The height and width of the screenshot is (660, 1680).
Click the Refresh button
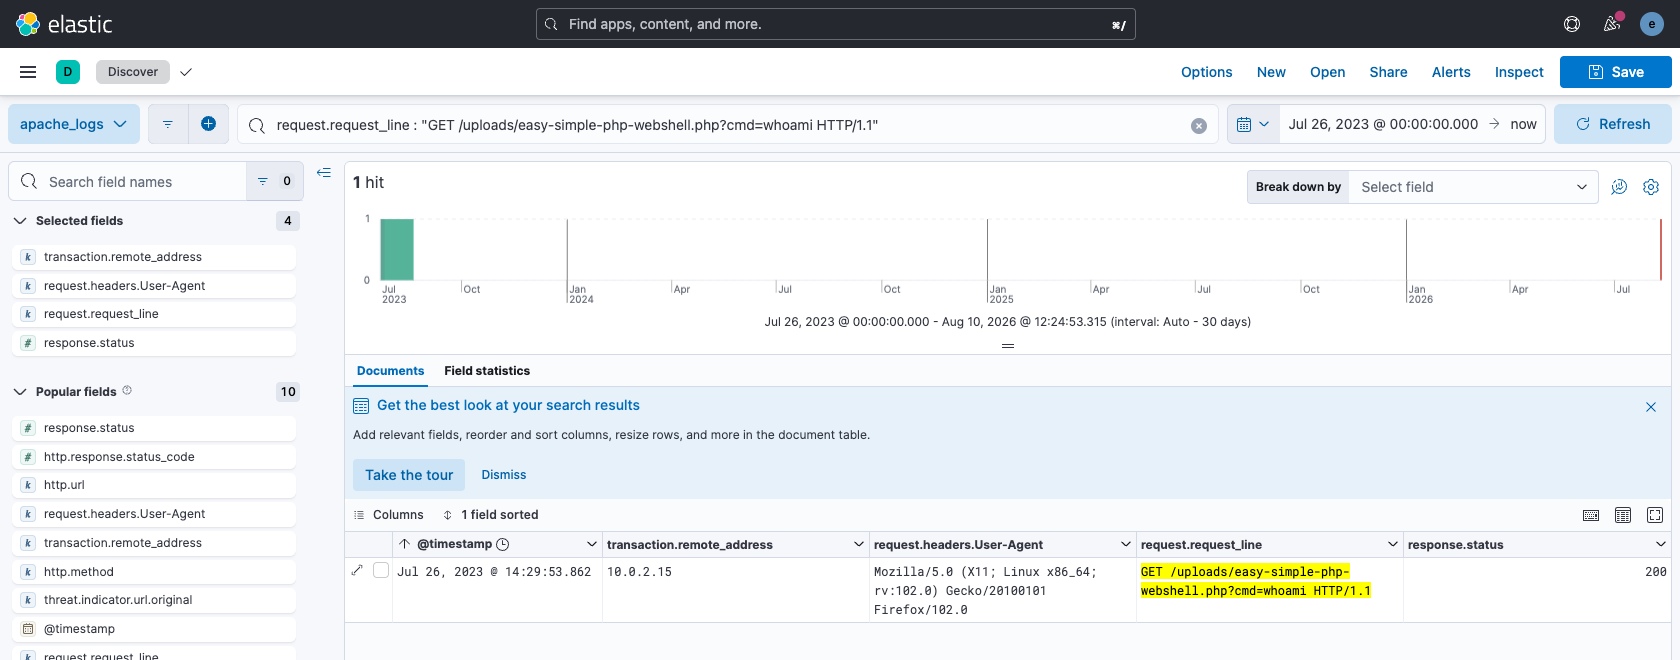[1613, 124]
